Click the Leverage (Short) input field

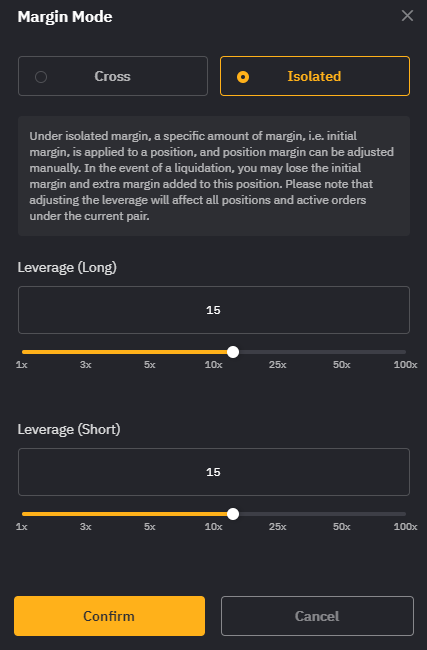click(x=214, y=472)
